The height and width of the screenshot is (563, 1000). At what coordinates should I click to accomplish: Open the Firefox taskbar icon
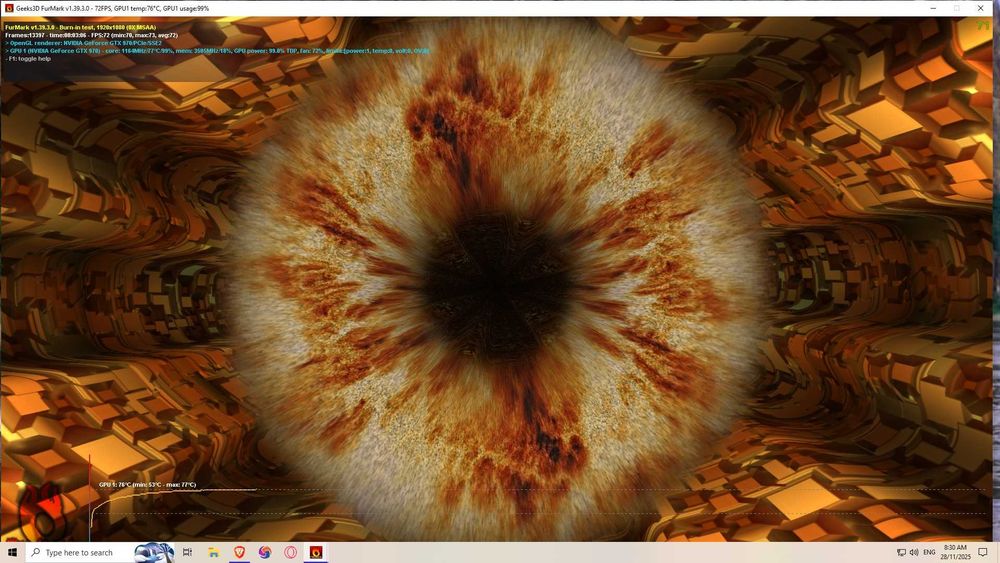point(265,552)
